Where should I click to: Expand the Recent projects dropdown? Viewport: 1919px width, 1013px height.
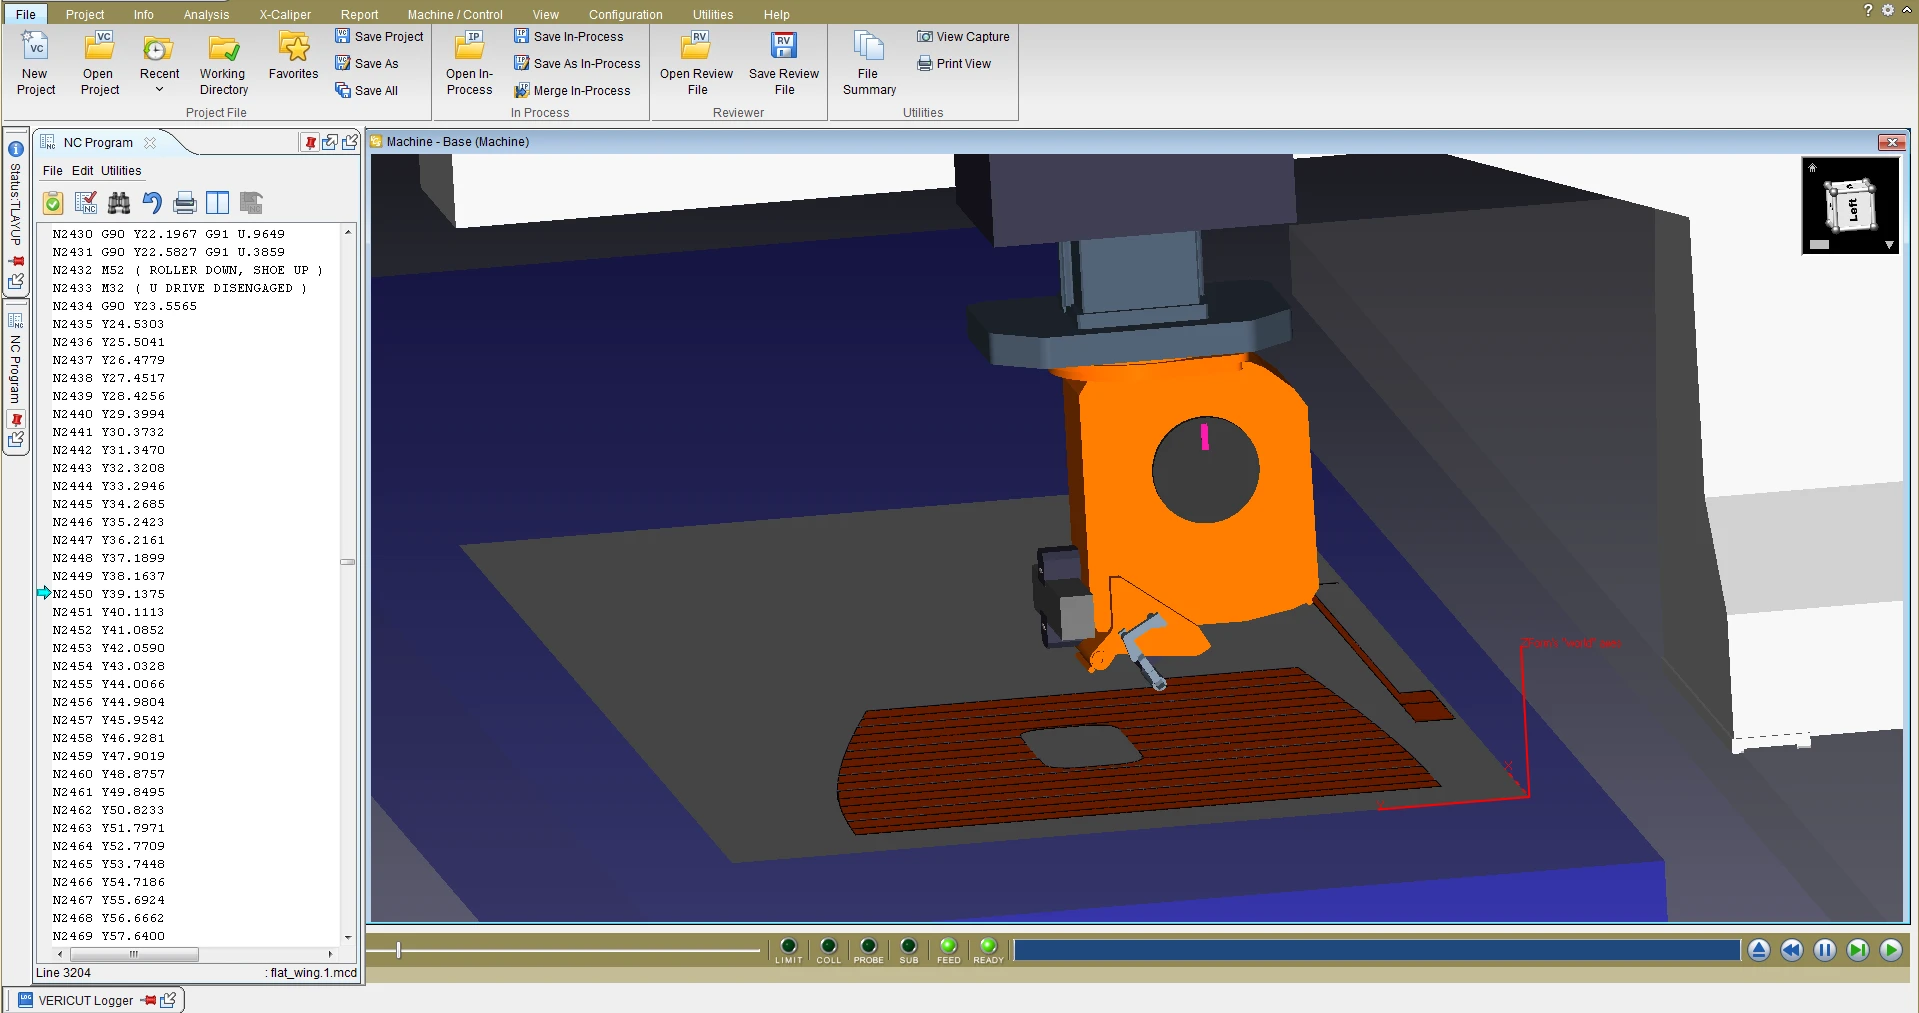159,90
